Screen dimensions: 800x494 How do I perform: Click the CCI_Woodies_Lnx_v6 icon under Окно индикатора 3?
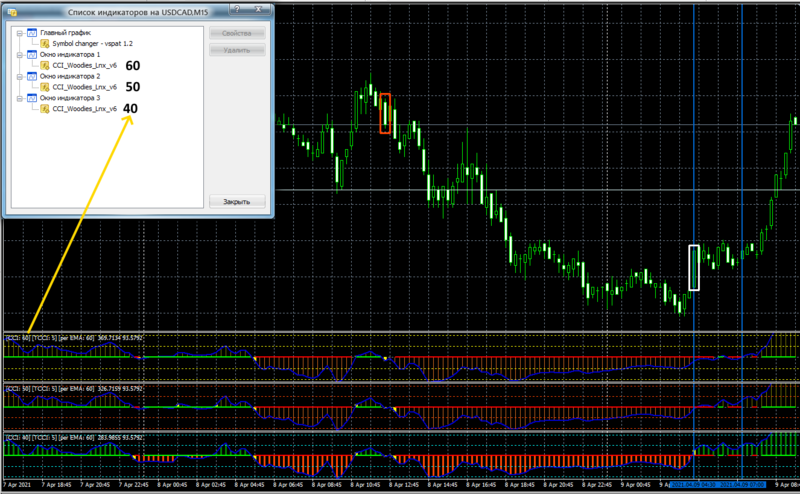click(x=45, y=109)
